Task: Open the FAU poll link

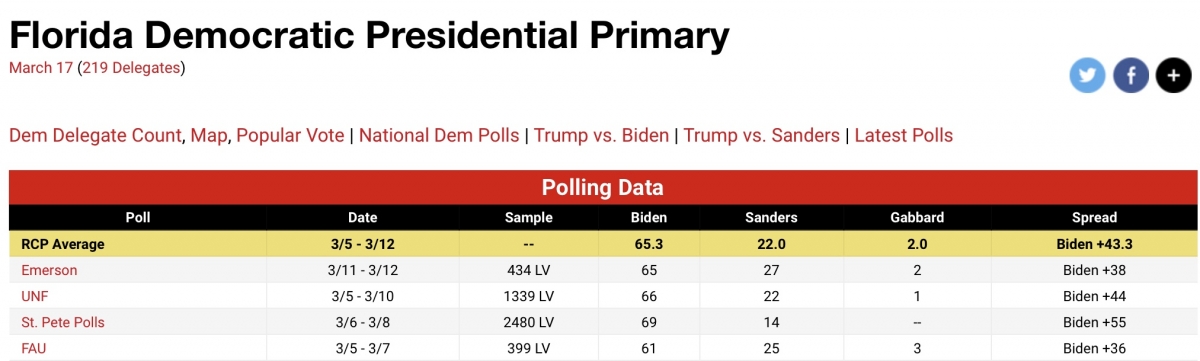Action: coord(34,348)
